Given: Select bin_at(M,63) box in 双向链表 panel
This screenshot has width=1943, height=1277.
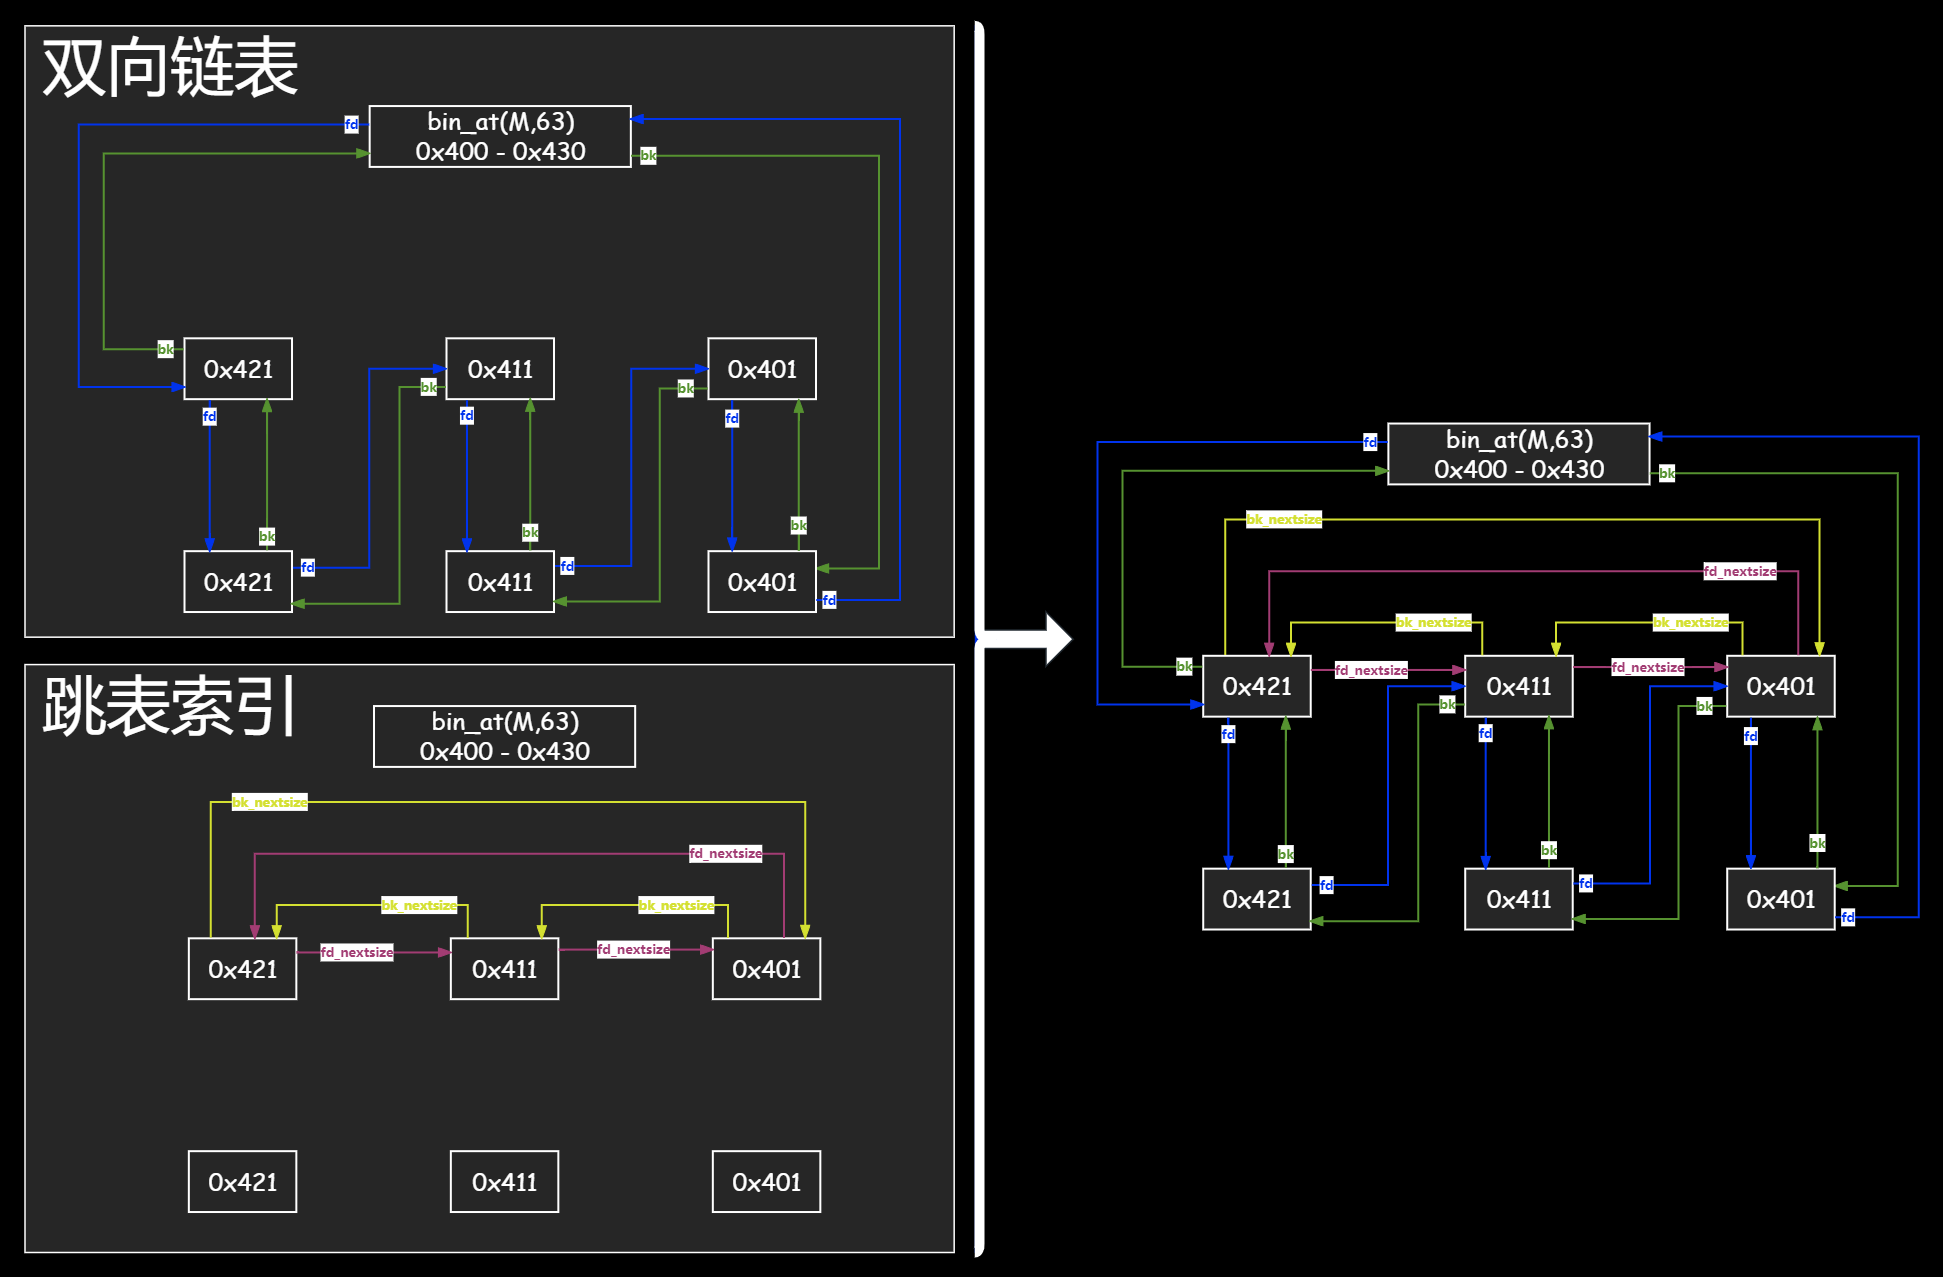Looking at the screenshot, I should point(500,136).
